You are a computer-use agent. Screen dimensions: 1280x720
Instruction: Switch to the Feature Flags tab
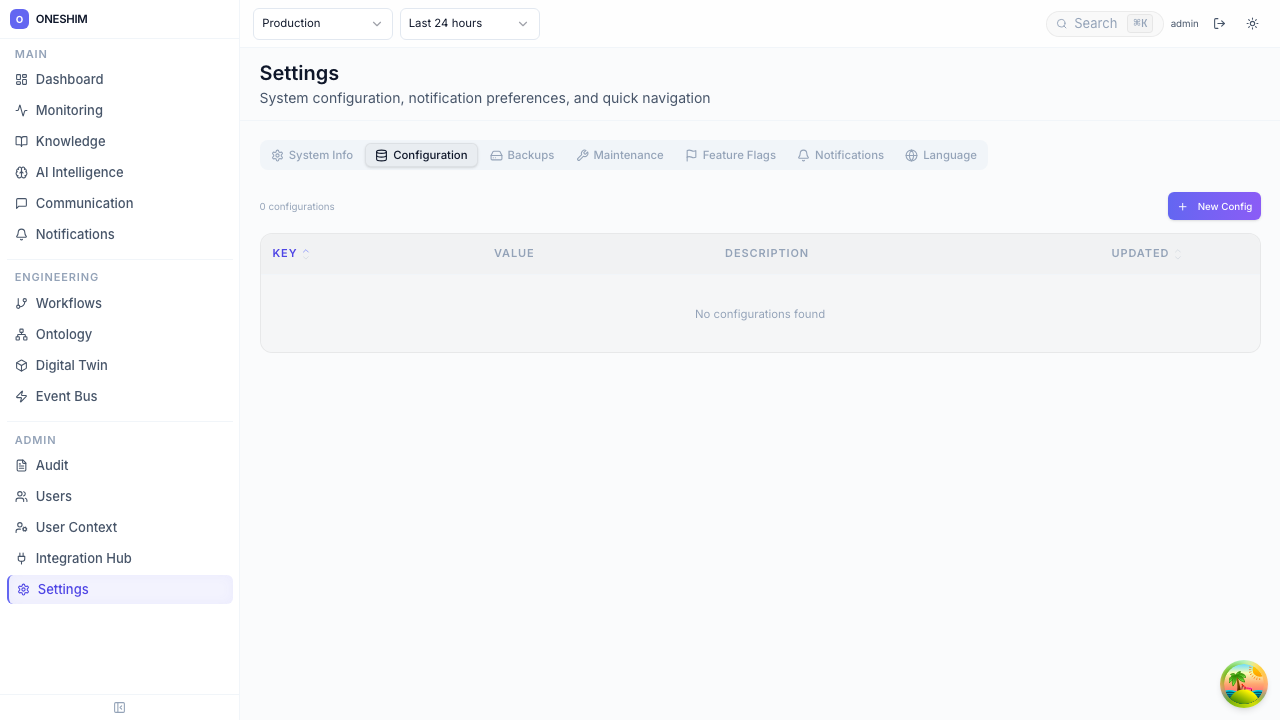pos(730,155)
